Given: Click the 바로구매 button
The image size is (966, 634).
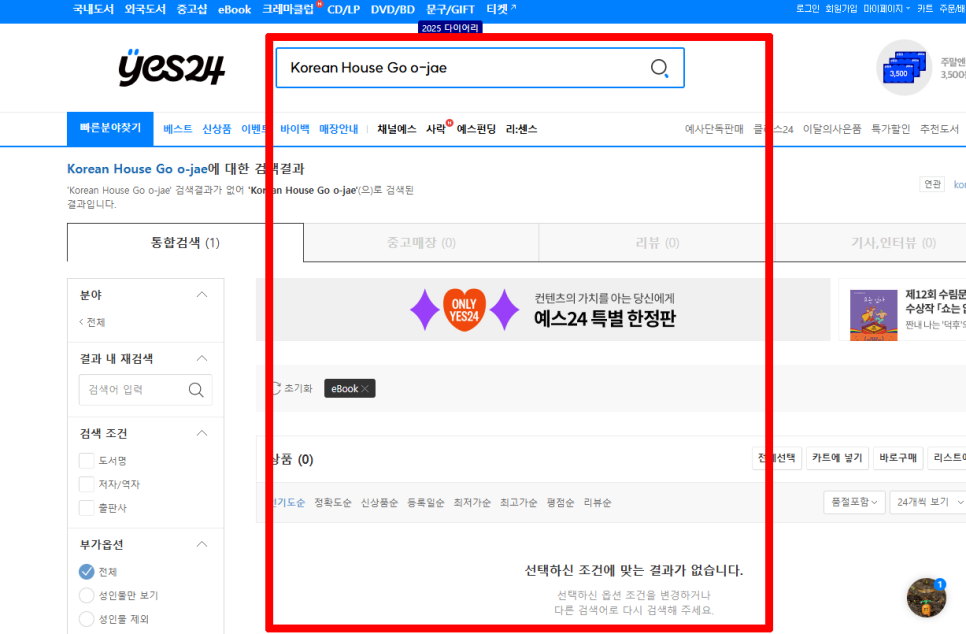Looking at the screenshot, I should tap(898, 458).
